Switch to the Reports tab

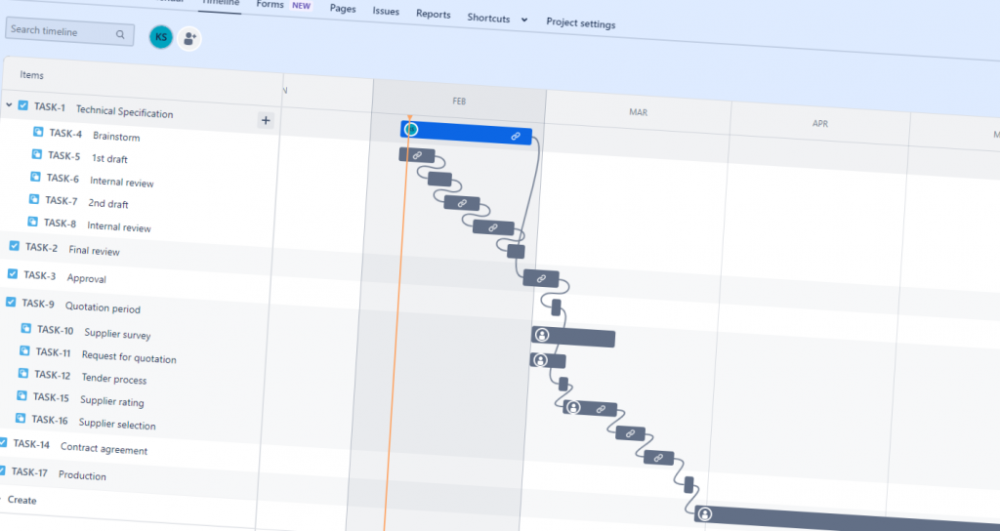[433, 14]
